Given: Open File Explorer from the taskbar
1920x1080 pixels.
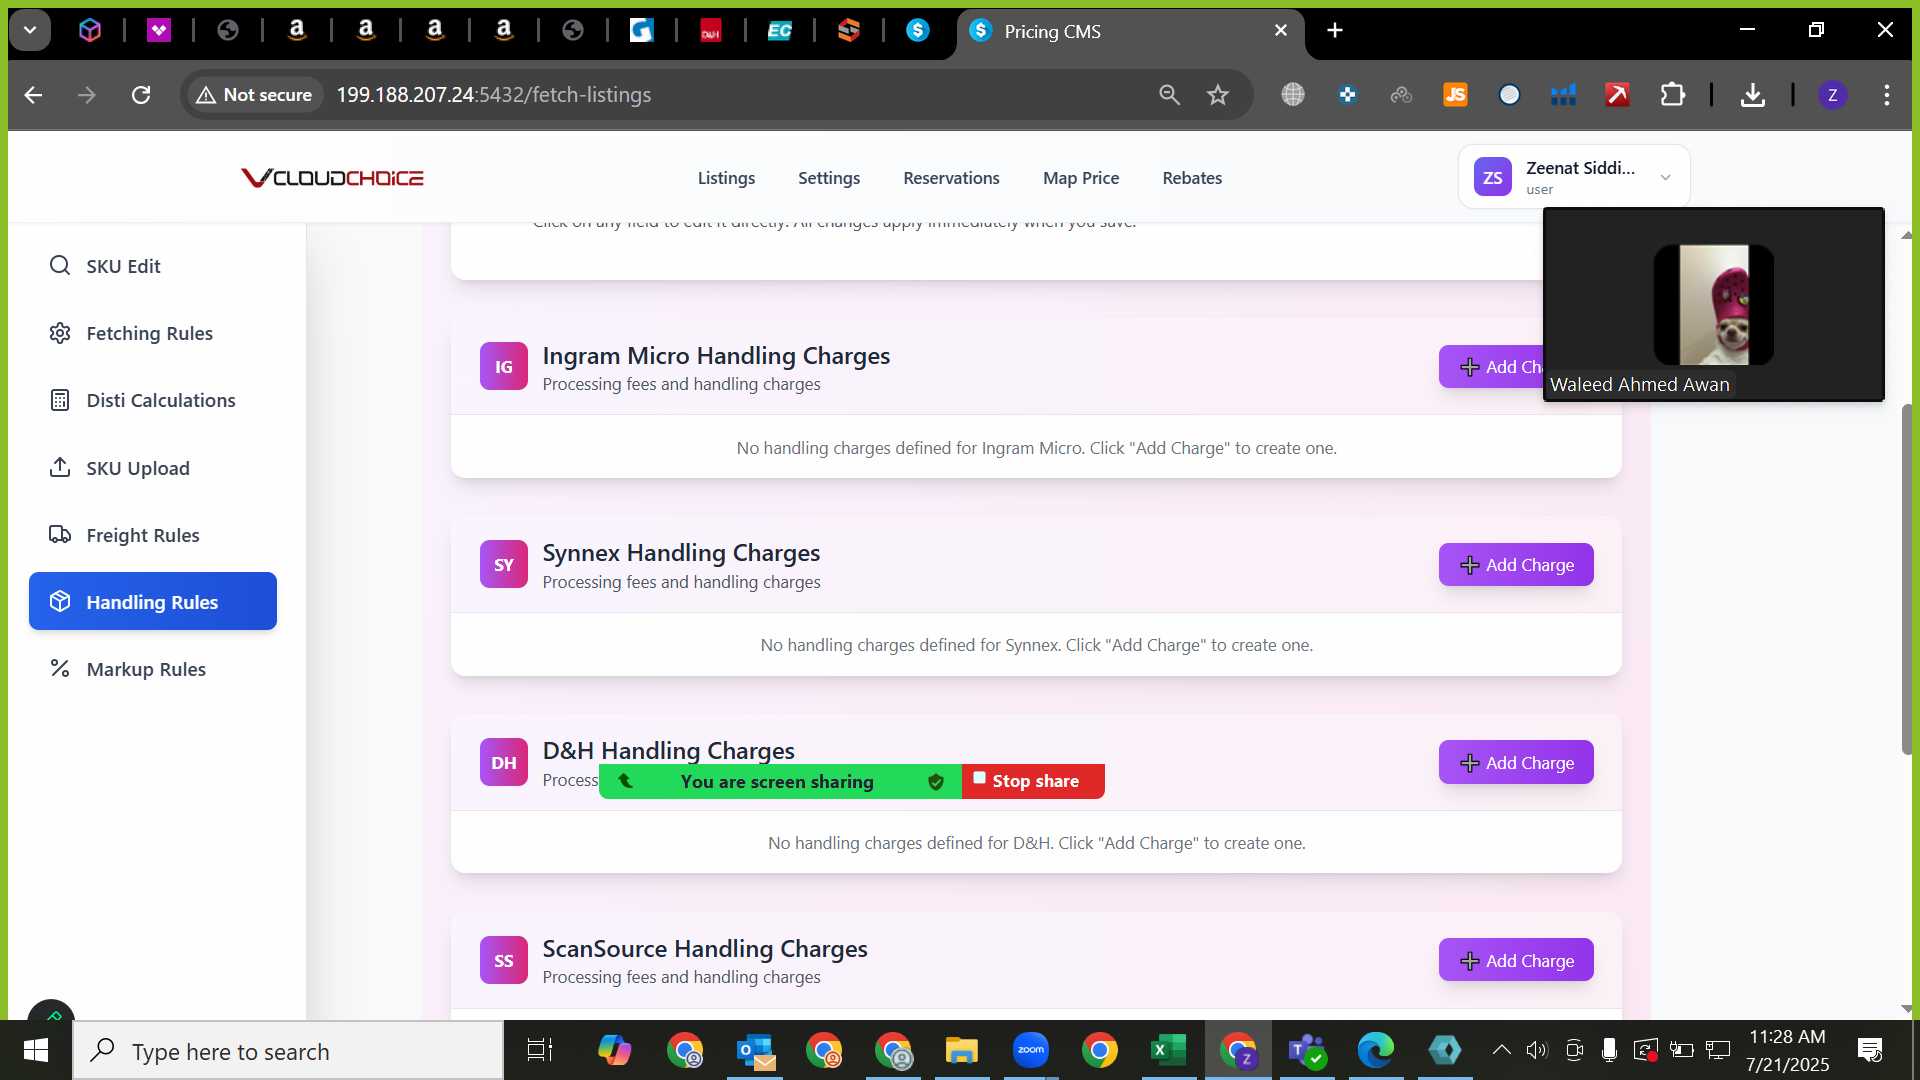Looking at the screenshot, I should tap(961, 1051).
